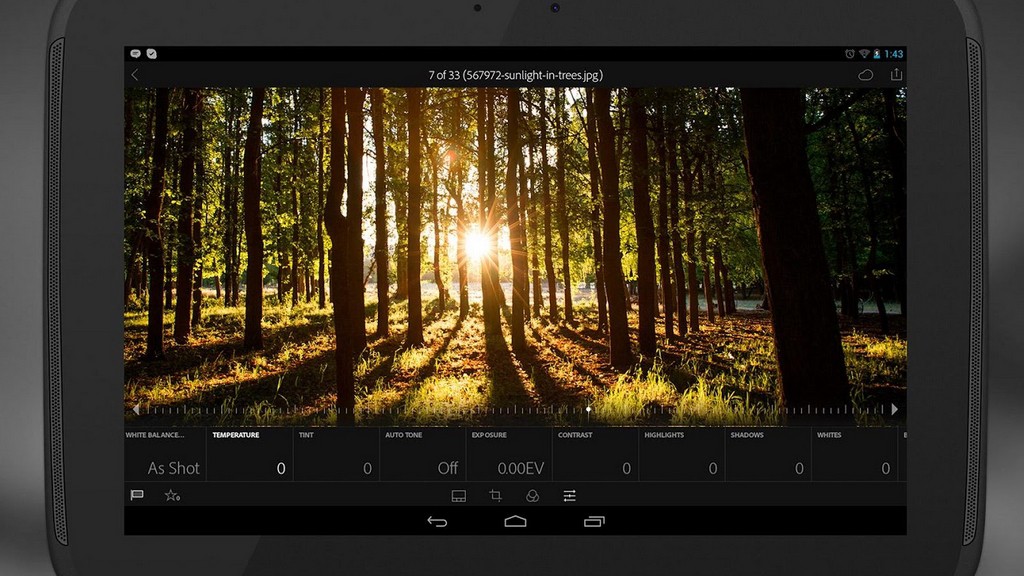
Task: Tap the Temperature adjustment to activate it
Action: click(x=236, y=436)
